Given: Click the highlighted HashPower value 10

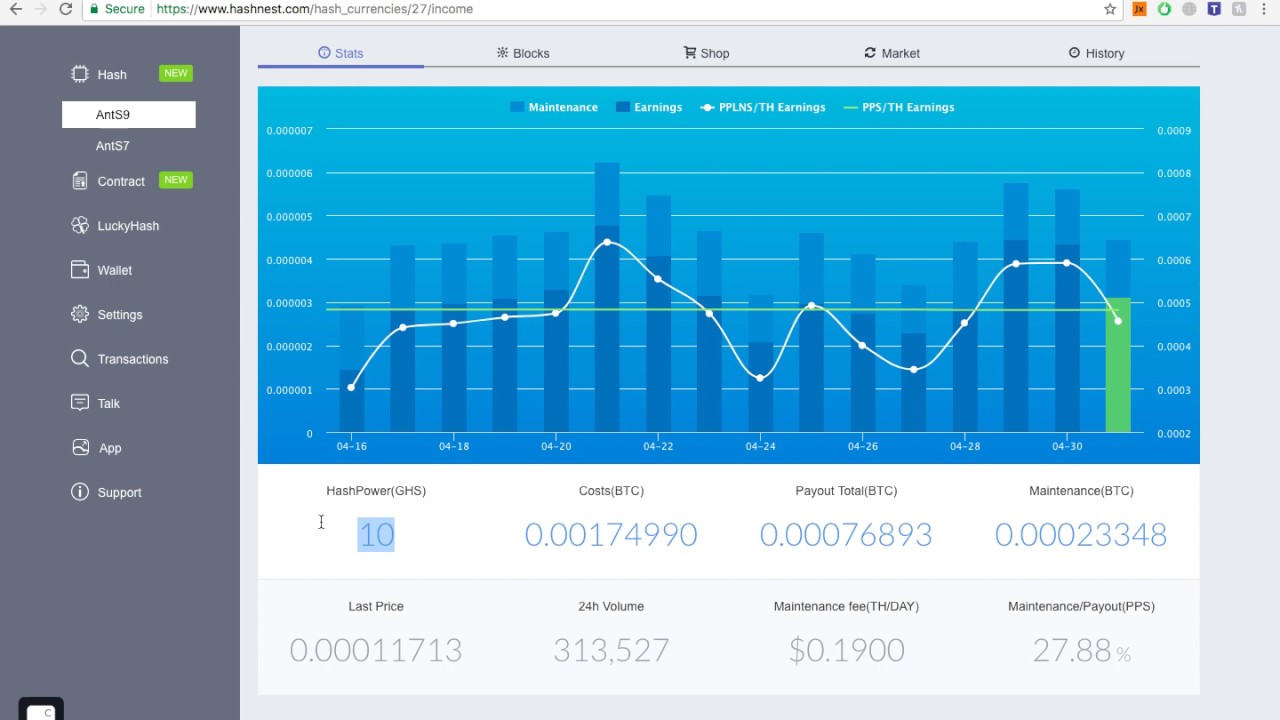Looking at the screenshot, I should point(376,535).
